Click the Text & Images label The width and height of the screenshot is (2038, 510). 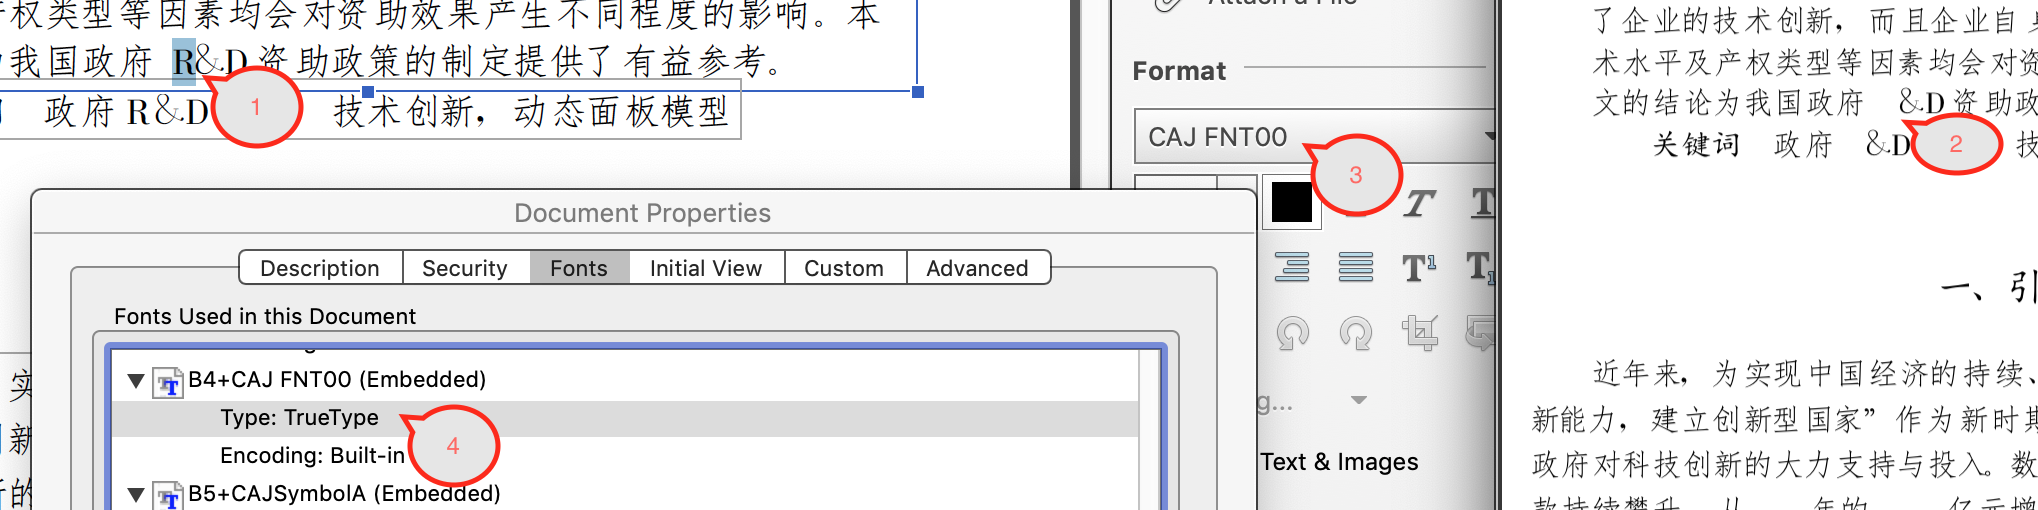(x=1339, y=462)
